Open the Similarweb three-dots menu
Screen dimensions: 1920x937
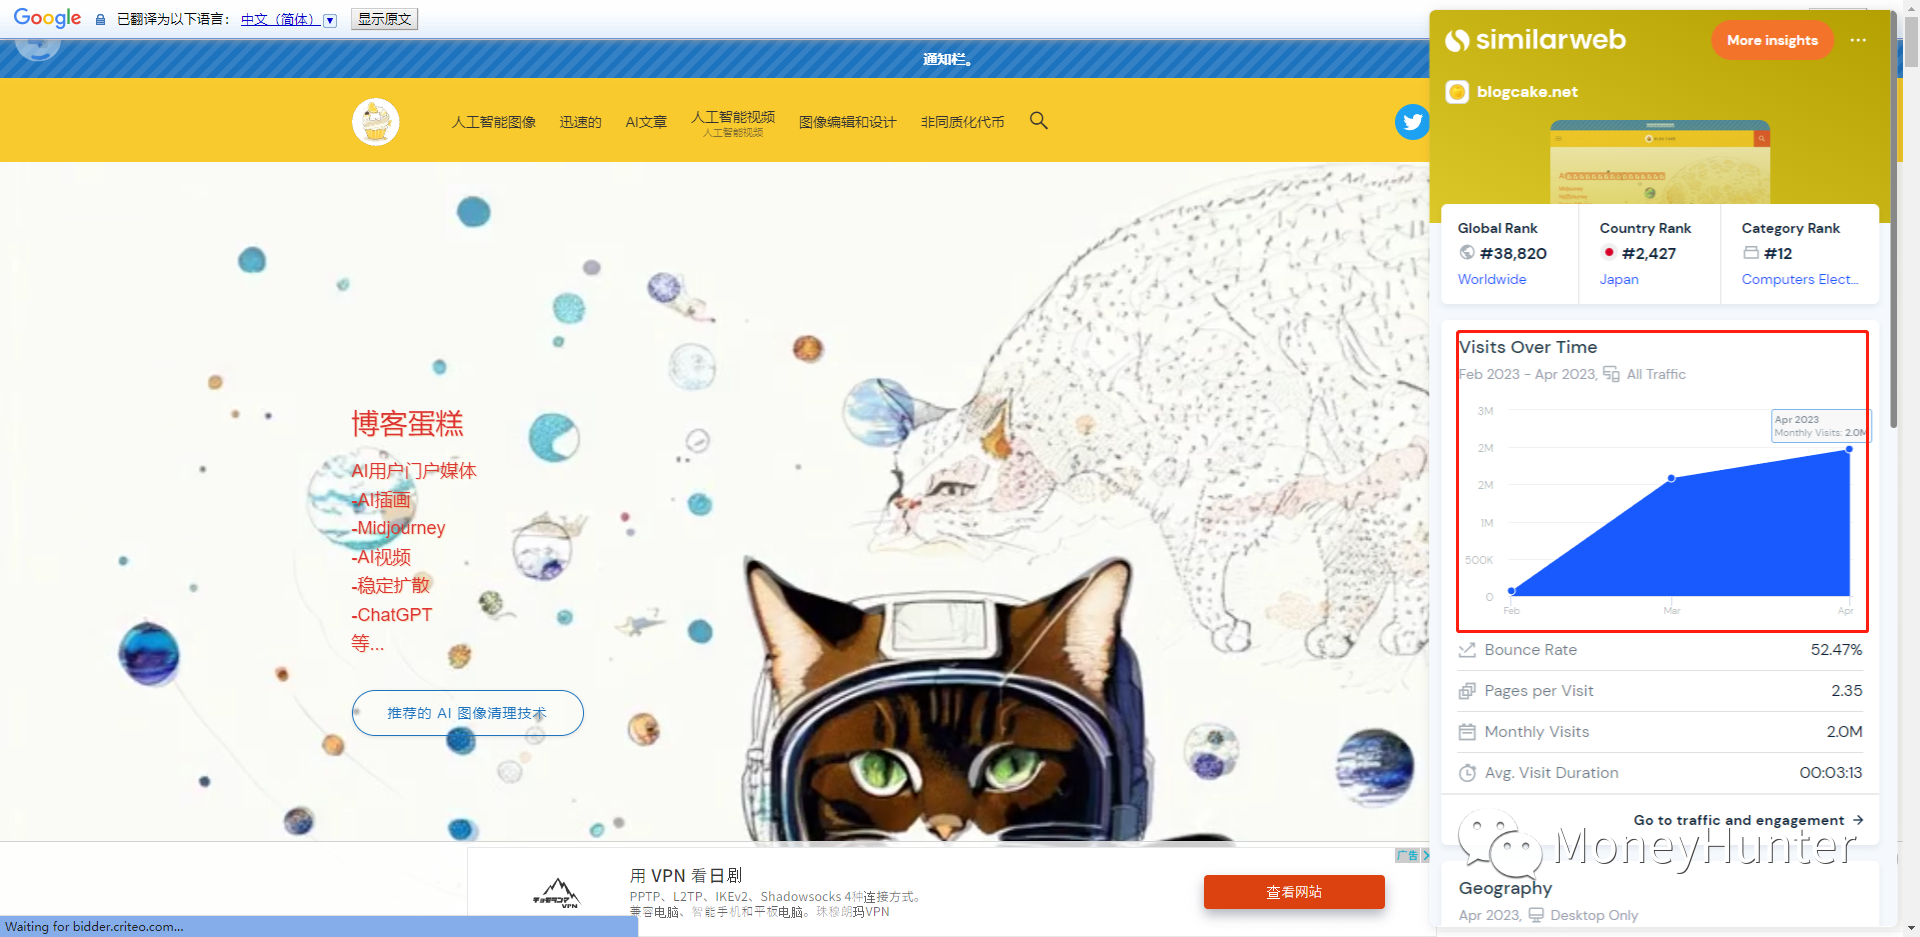click(x=1858, y=40)
